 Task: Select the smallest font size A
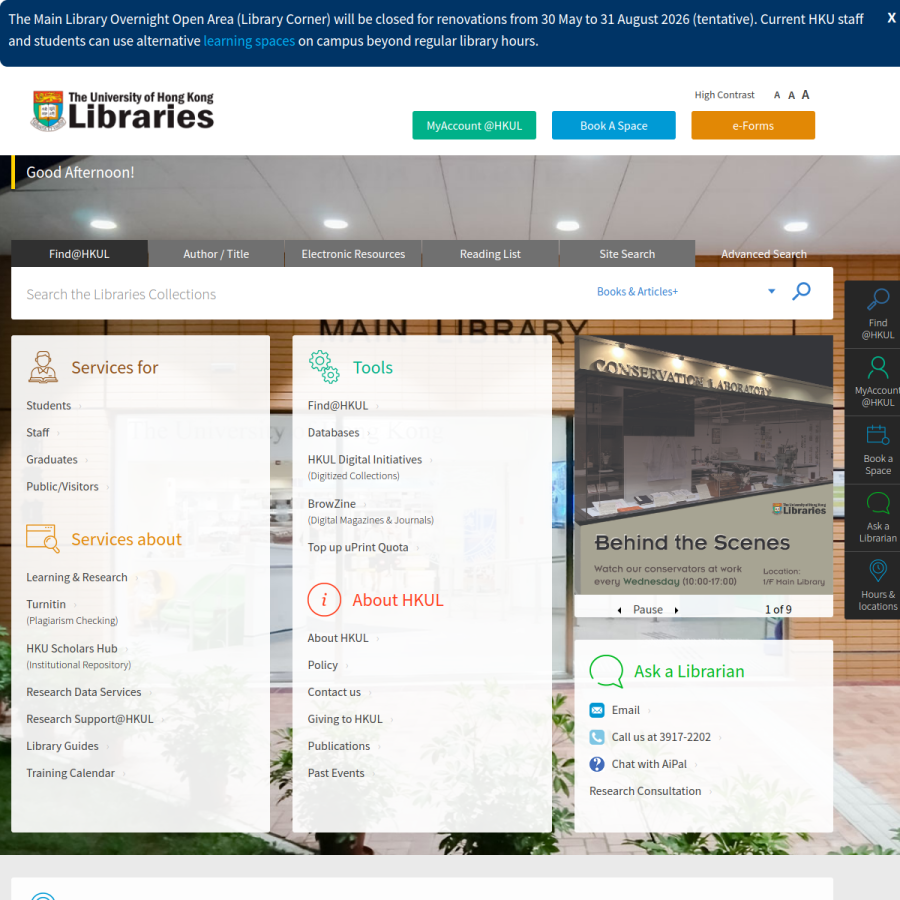point(777,95)
